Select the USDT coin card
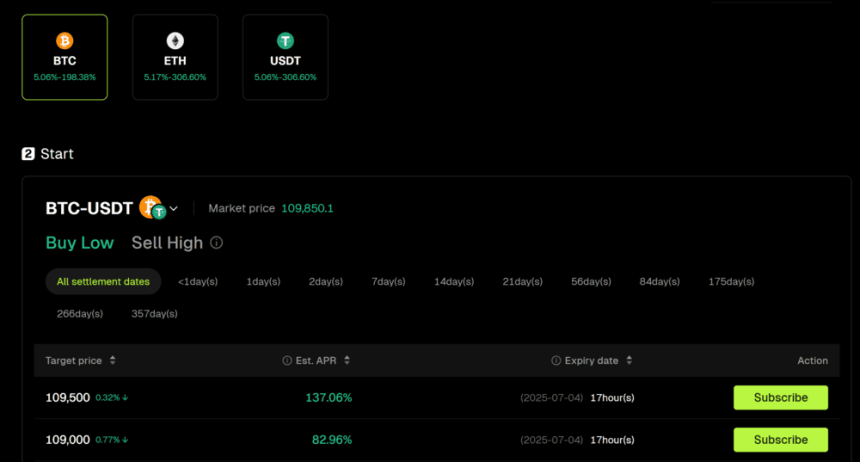The height and width of the screenshot is (462, 860). (x=285, y=57)
